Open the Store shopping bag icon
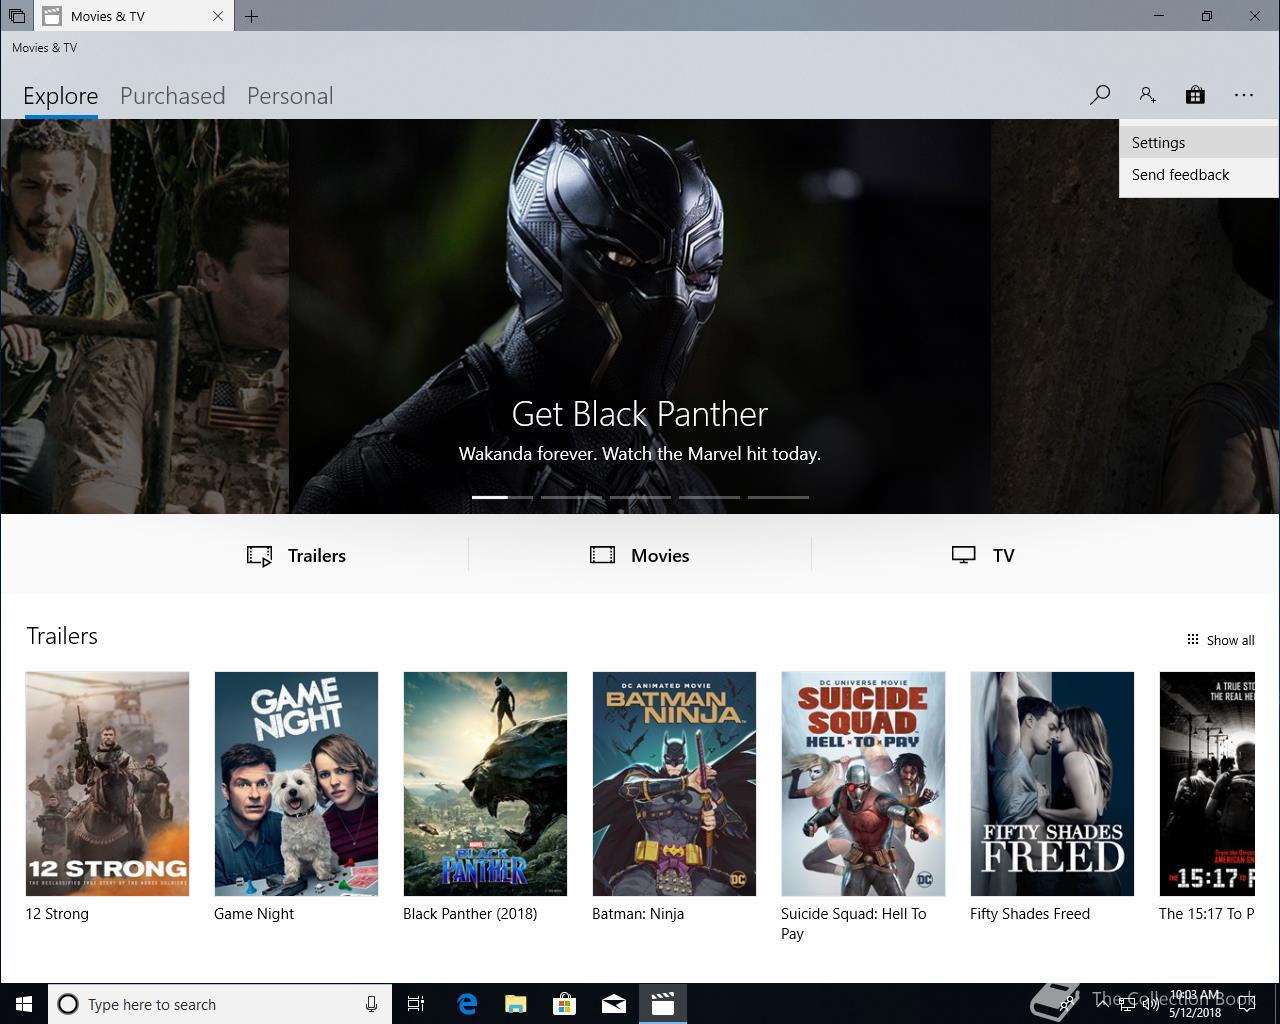Screen dimensions: 1280x1024 [1195, 95]
